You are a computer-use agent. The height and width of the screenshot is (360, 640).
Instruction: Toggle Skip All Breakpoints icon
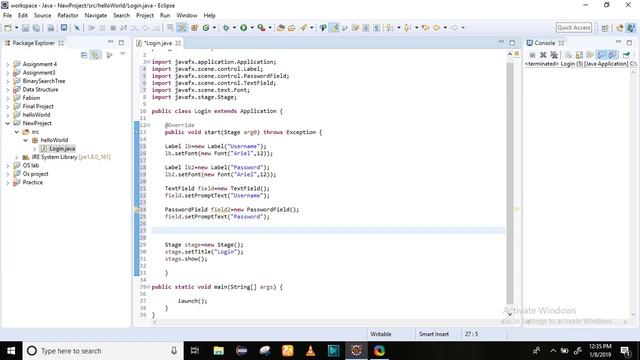point(77,28)
